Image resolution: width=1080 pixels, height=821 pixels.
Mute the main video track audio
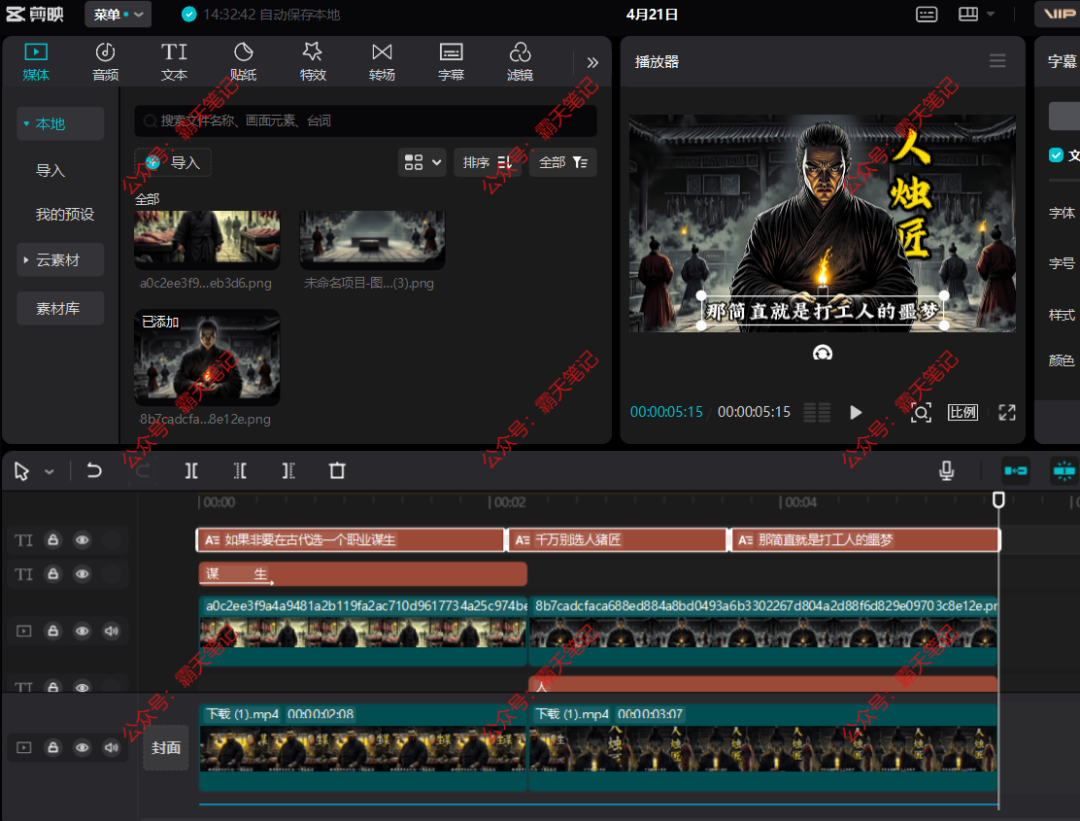[x=111, y=747]
